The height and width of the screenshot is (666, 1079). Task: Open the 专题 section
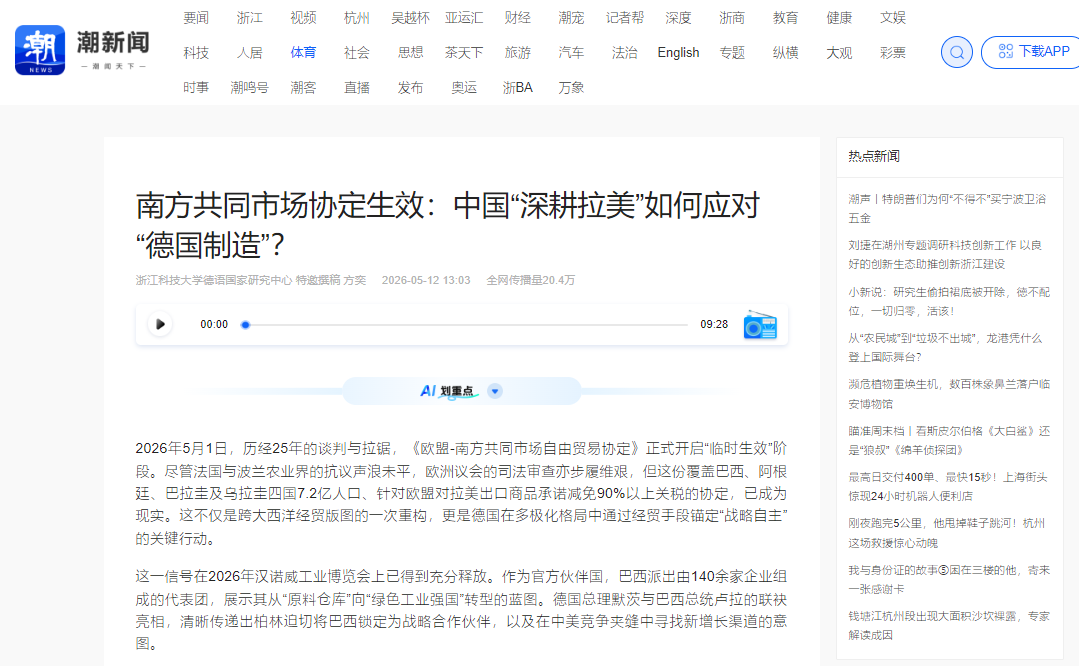pyautogui.click(x=731, y=53)
